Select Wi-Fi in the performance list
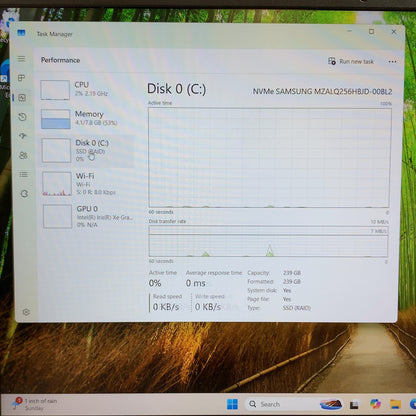 click(x=88, y=184)
